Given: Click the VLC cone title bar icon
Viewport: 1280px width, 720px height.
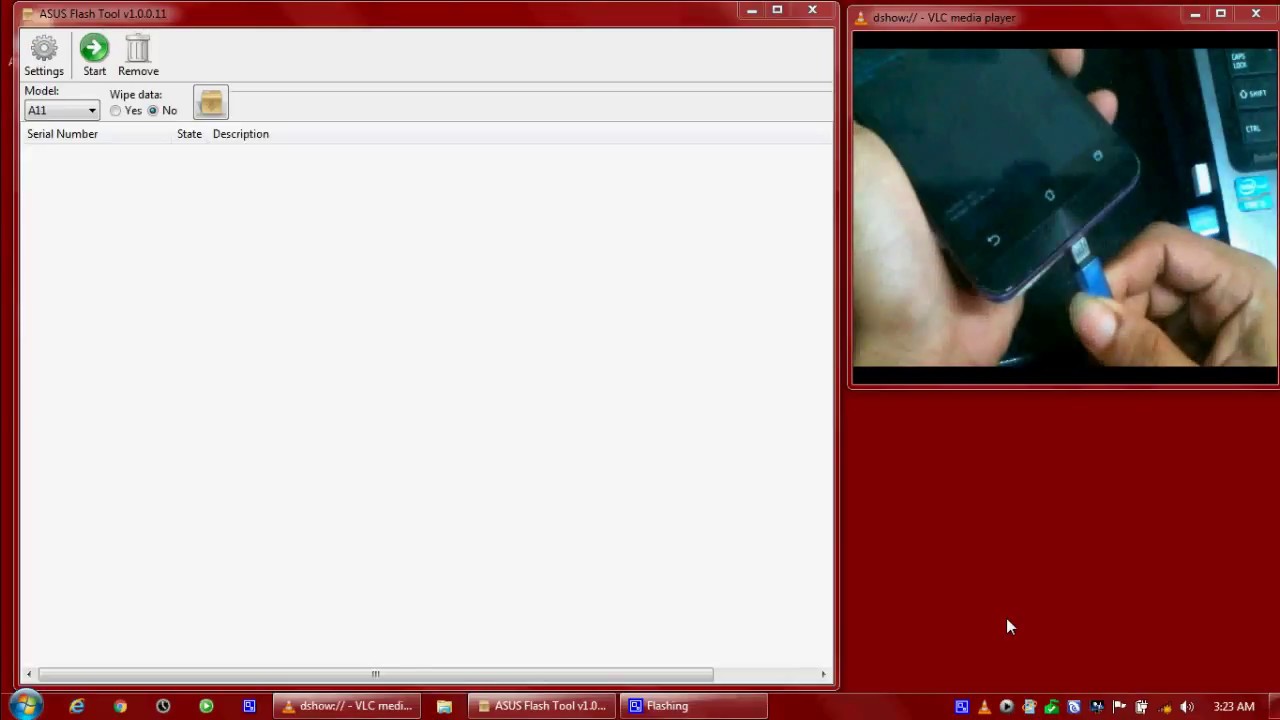Looking at the screenshot, I should (x=861, y=18).
